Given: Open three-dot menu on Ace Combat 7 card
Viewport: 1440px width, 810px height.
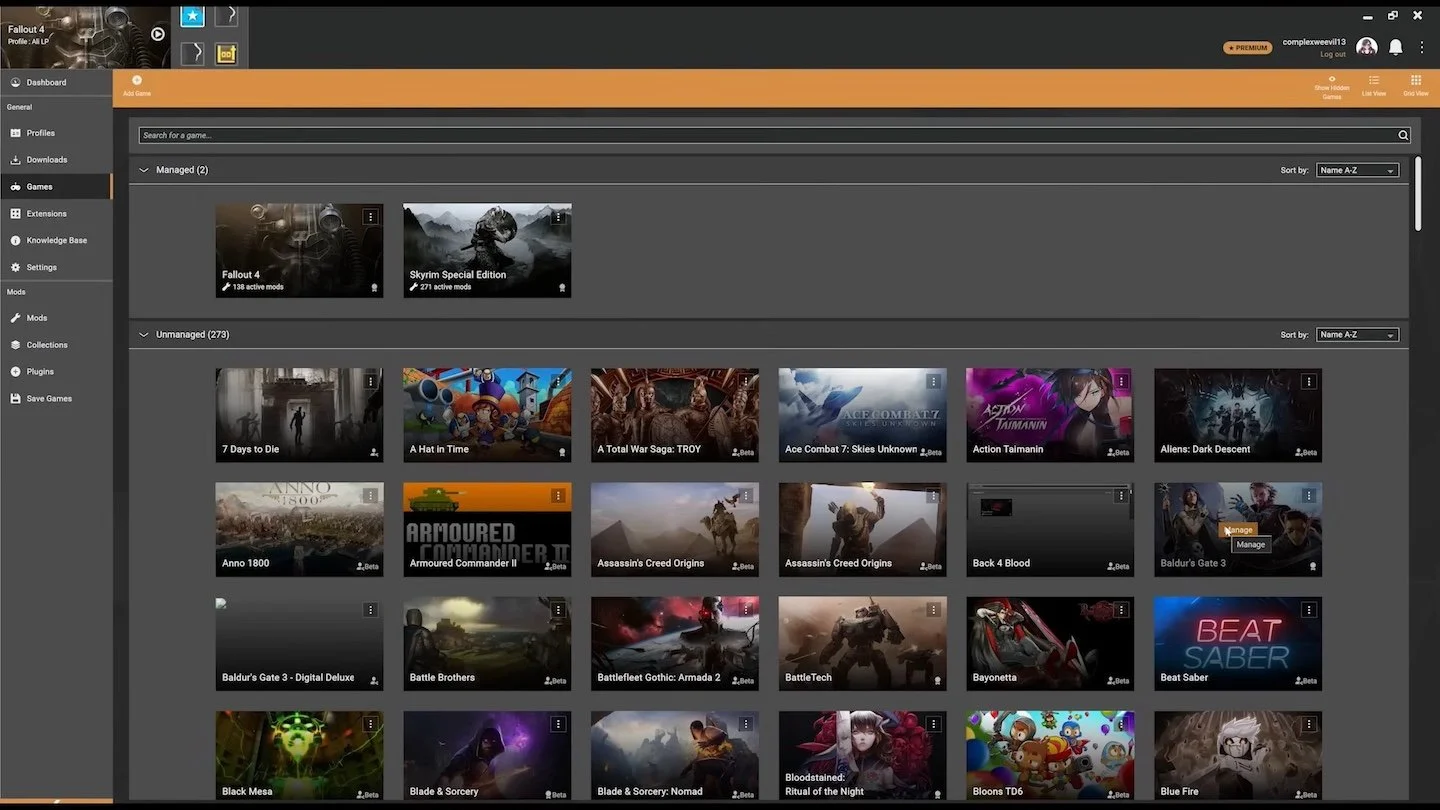Looking at the screenshot, I should coord(934,381).
